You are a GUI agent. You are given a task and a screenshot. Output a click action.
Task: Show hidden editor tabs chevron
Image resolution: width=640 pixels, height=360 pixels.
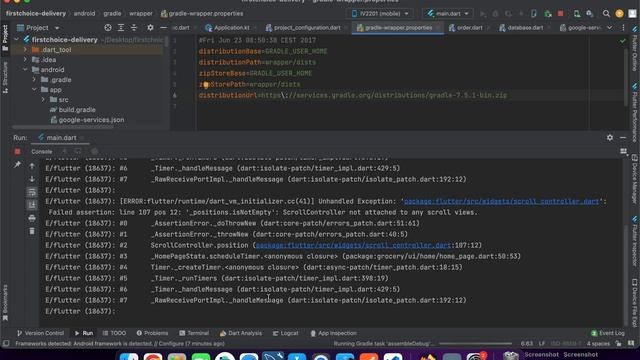(609, 28)
